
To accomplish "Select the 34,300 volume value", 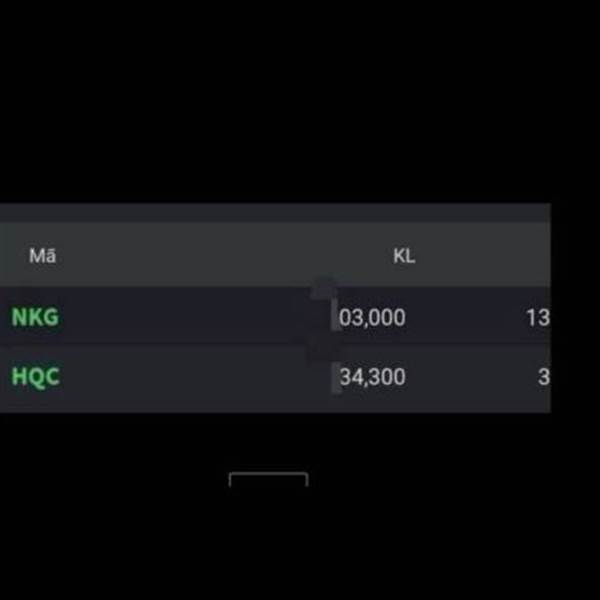I will tap(373, 378).
